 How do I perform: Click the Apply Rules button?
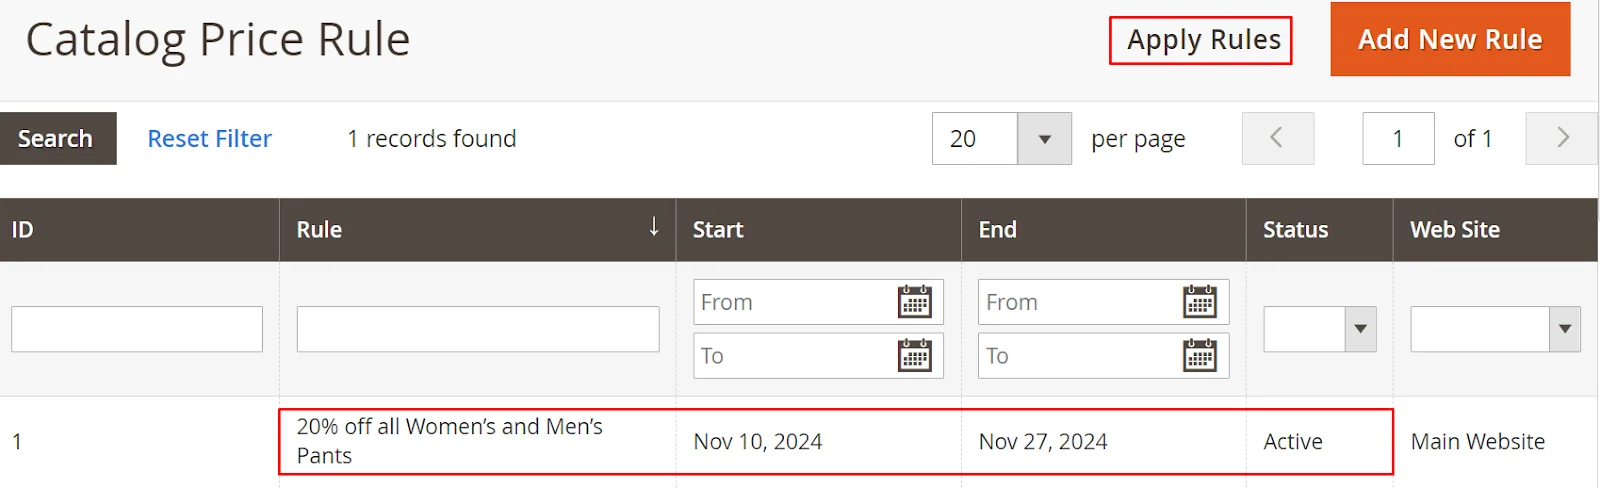point(1200,40)
